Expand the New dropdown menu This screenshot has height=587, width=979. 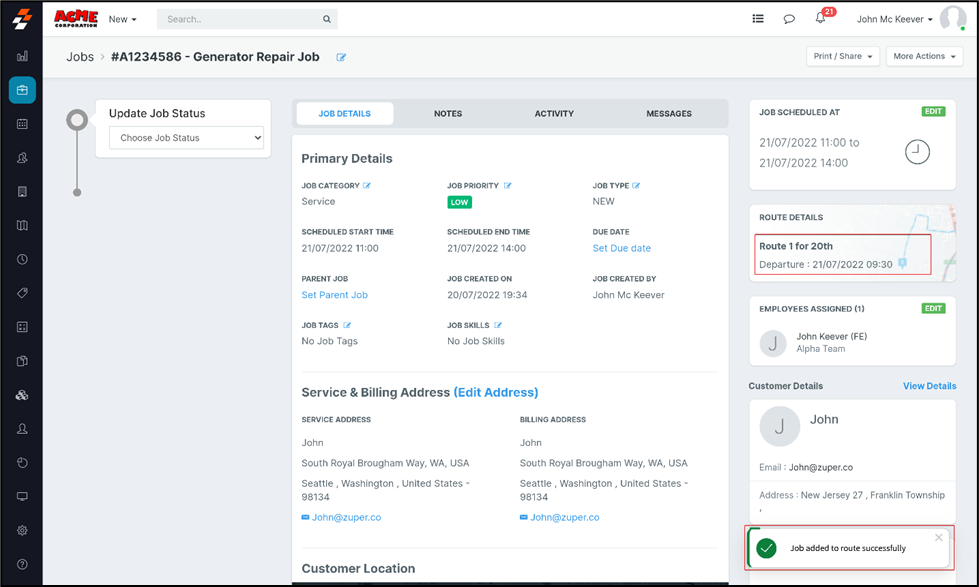pos(122,19)
